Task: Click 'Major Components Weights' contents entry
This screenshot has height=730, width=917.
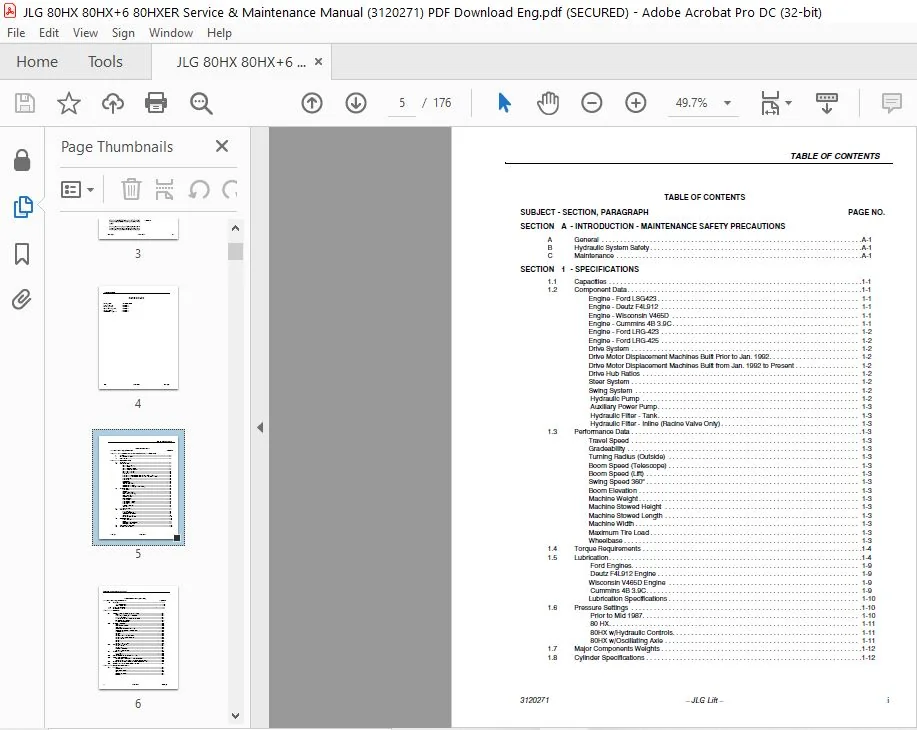Action: click(616, 649)
